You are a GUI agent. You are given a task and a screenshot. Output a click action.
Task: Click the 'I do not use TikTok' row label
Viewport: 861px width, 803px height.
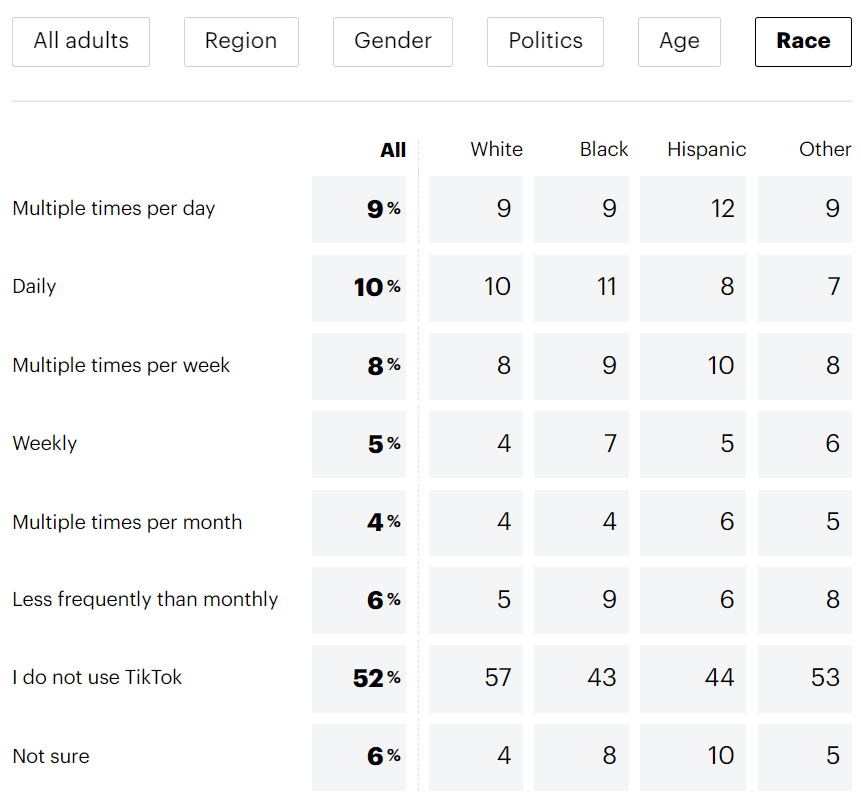coord(97,677)
